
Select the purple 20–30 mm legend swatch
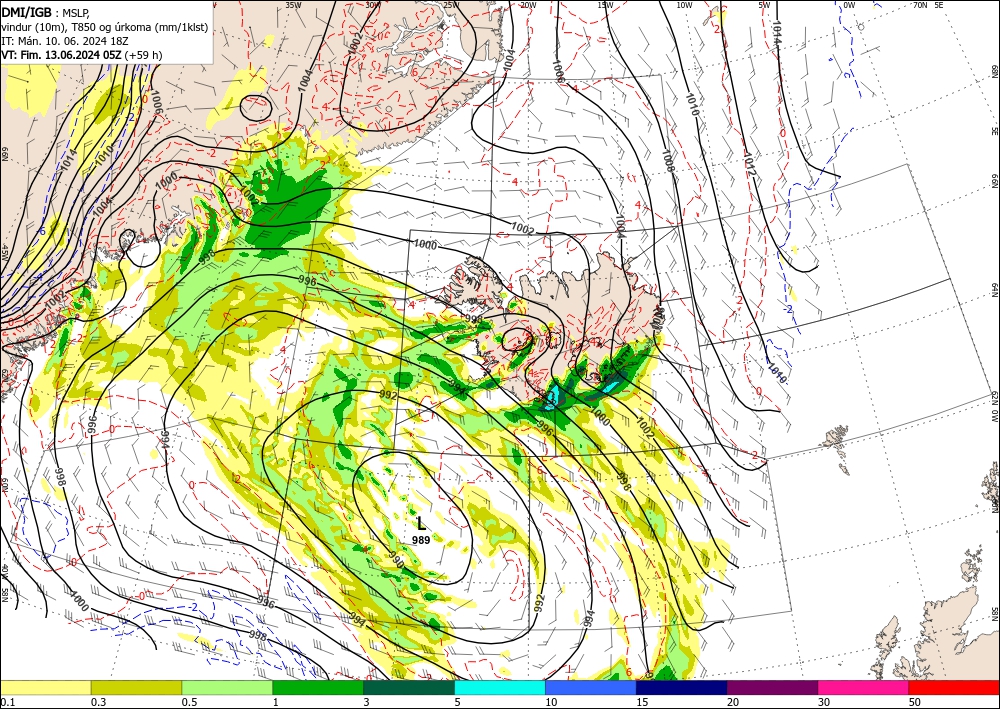tap(772, 687)
